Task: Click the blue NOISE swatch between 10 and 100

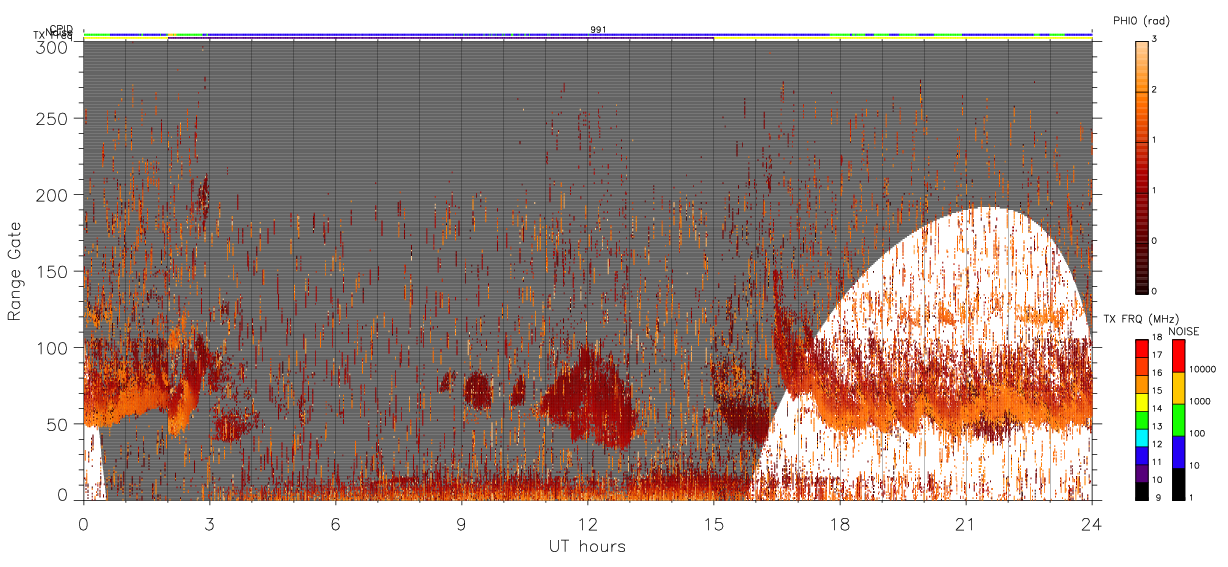Action: point(1179,452)
